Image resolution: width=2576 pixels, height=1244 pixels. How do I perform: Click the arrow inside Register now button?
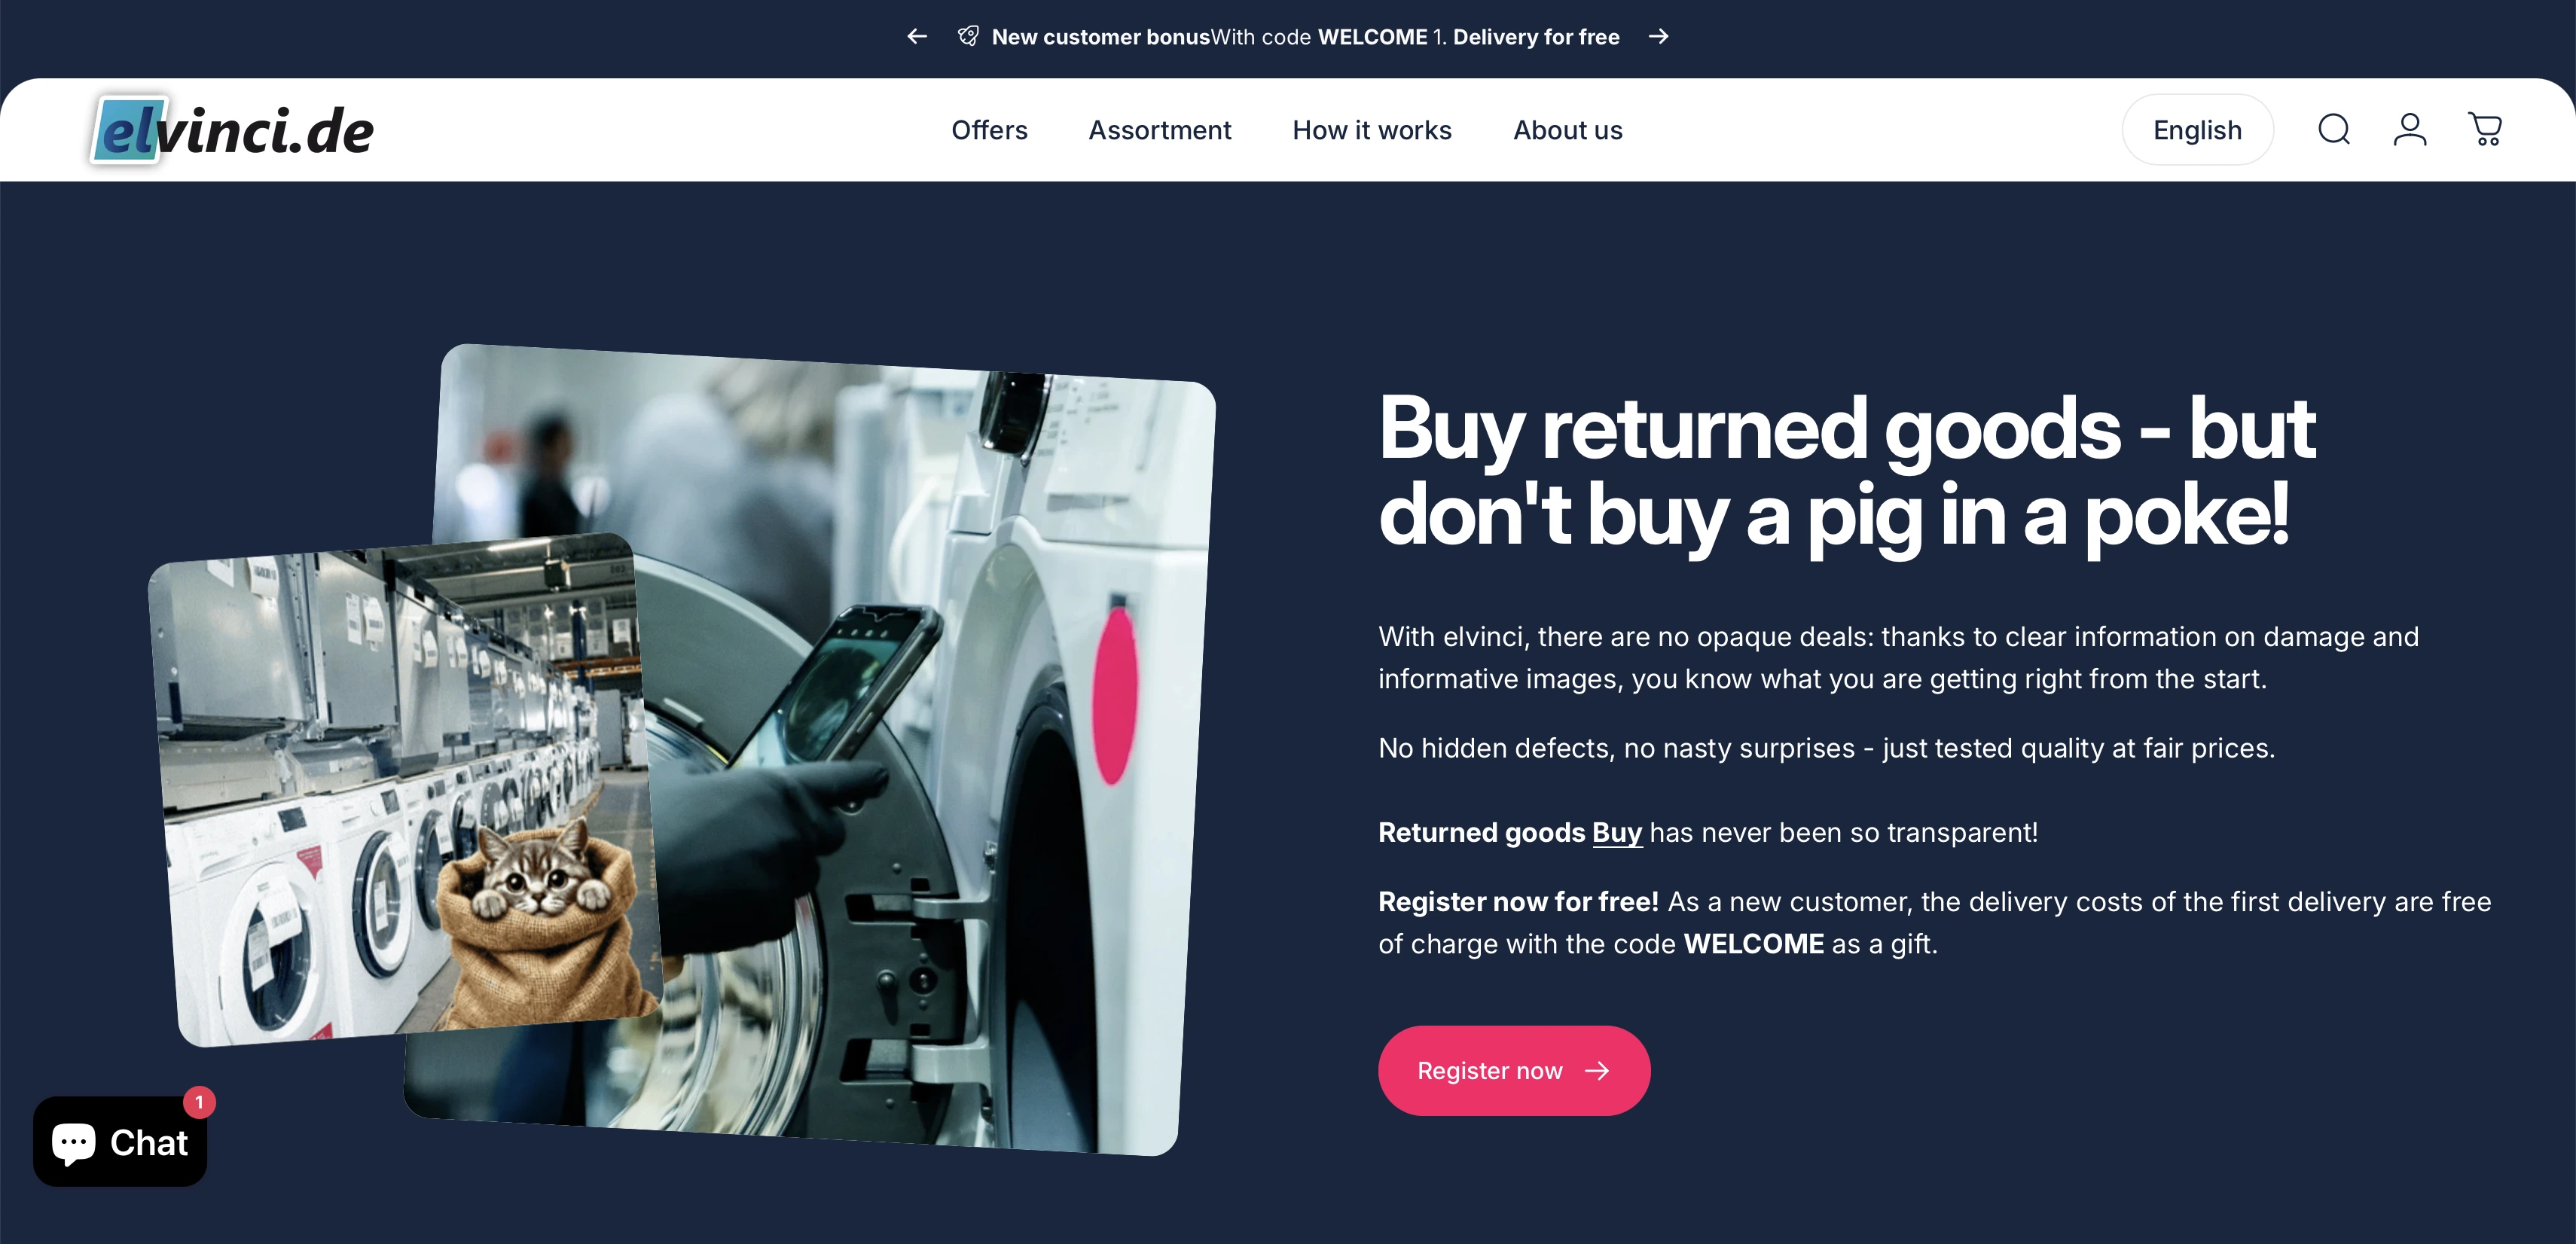click(1598, 1071)
